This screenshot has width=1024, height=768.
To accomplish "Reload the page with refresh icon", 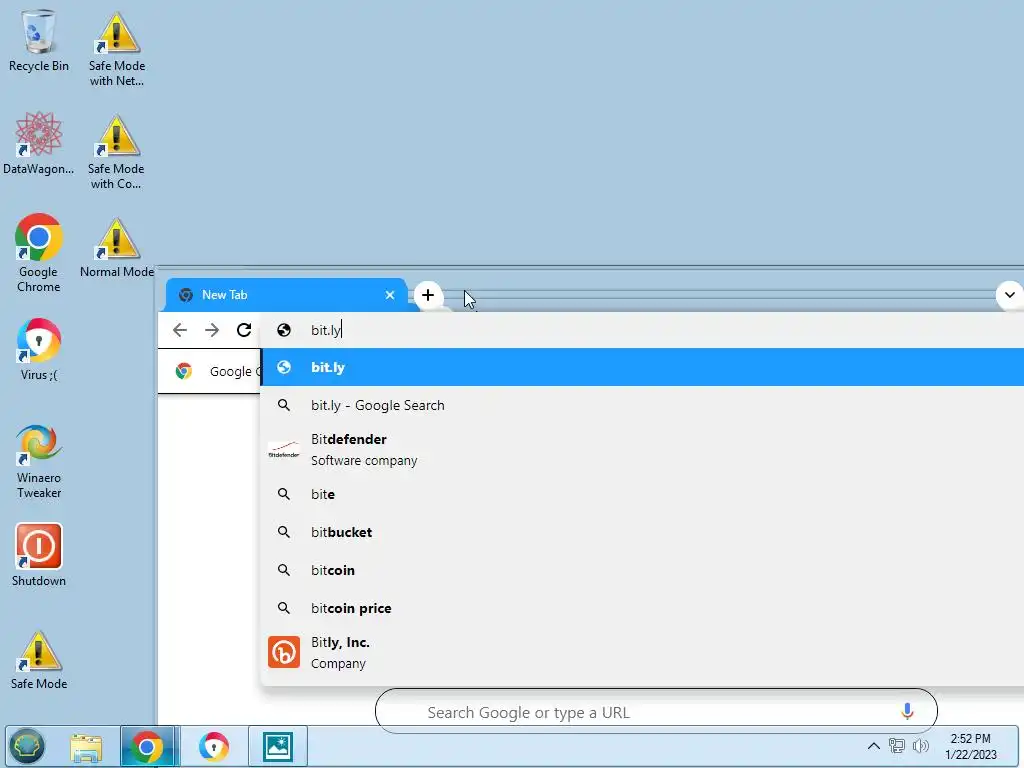I will pyautogui.click(x=244, y=330).
